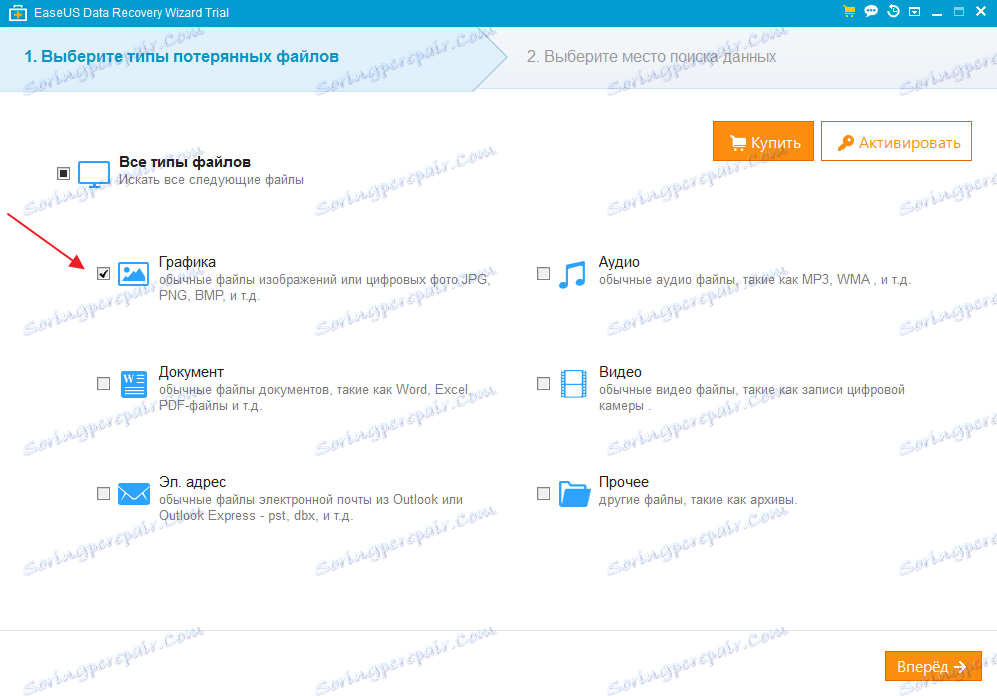Uncheck the Графика checkbox
This screenshot has width=997, height=696.
tap(103, 273)
